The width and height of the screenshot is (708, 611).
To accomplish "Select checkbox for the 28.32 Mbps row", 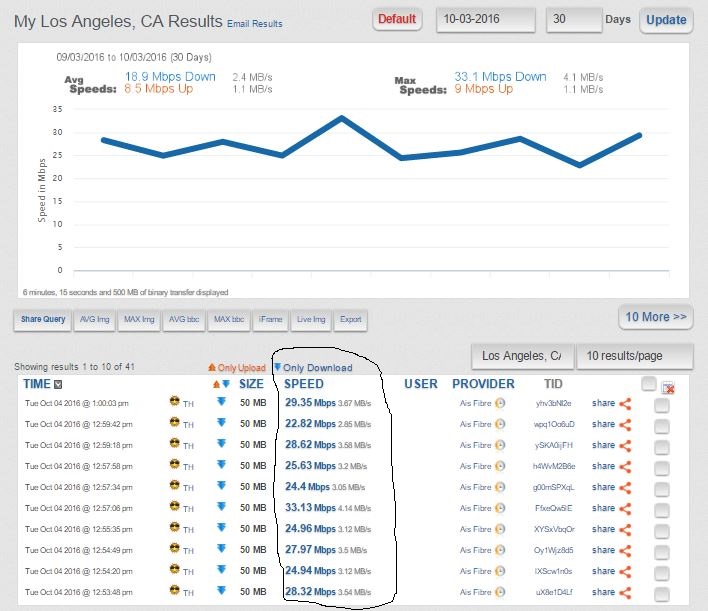I will pos(661,591).
